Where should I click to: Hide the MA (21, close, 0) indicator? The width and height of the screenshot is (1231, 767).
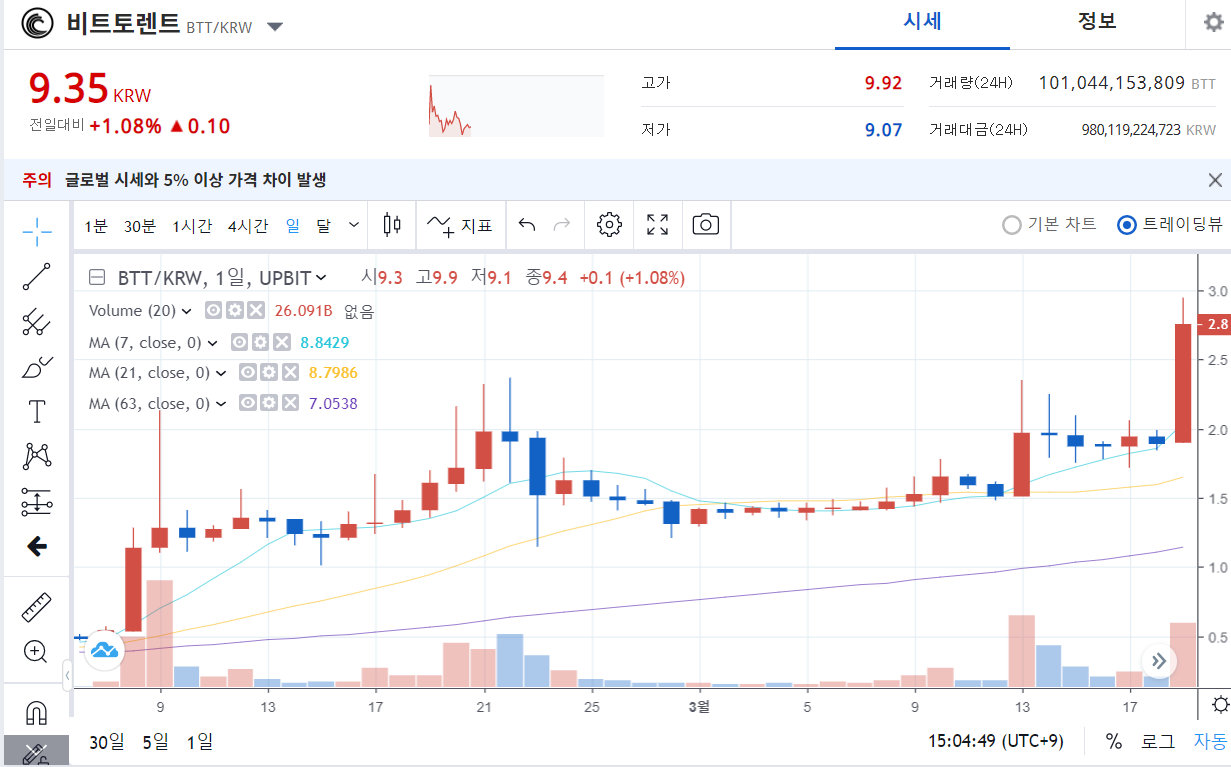247,373
